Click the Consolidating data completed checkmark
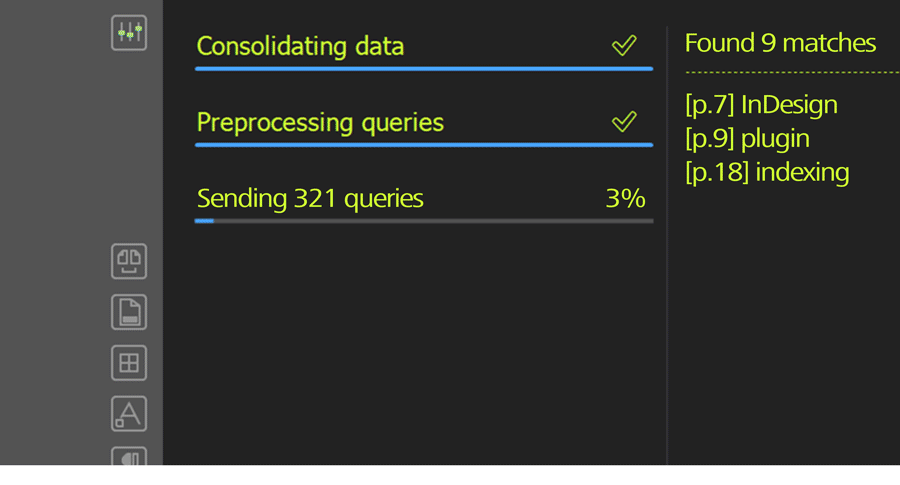900x485 pixels. [x=624, y=45]
